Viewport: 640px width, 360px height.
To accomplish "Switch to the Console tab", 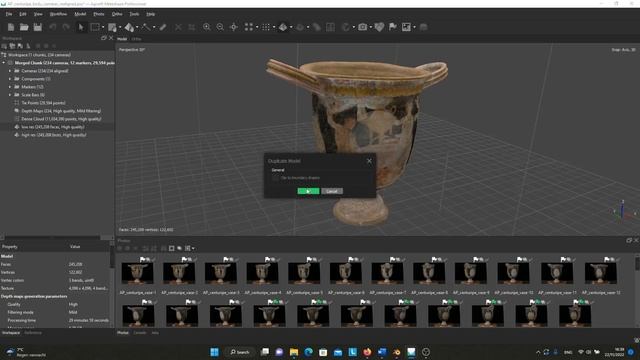I will point(140,333).
